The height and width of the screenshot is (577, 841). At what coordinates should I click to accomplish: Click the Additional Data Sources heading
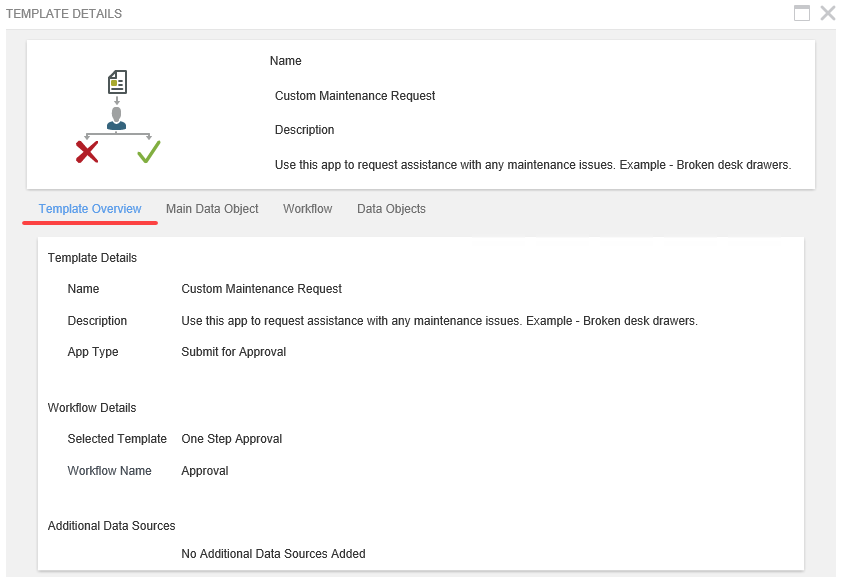(111, 526)
